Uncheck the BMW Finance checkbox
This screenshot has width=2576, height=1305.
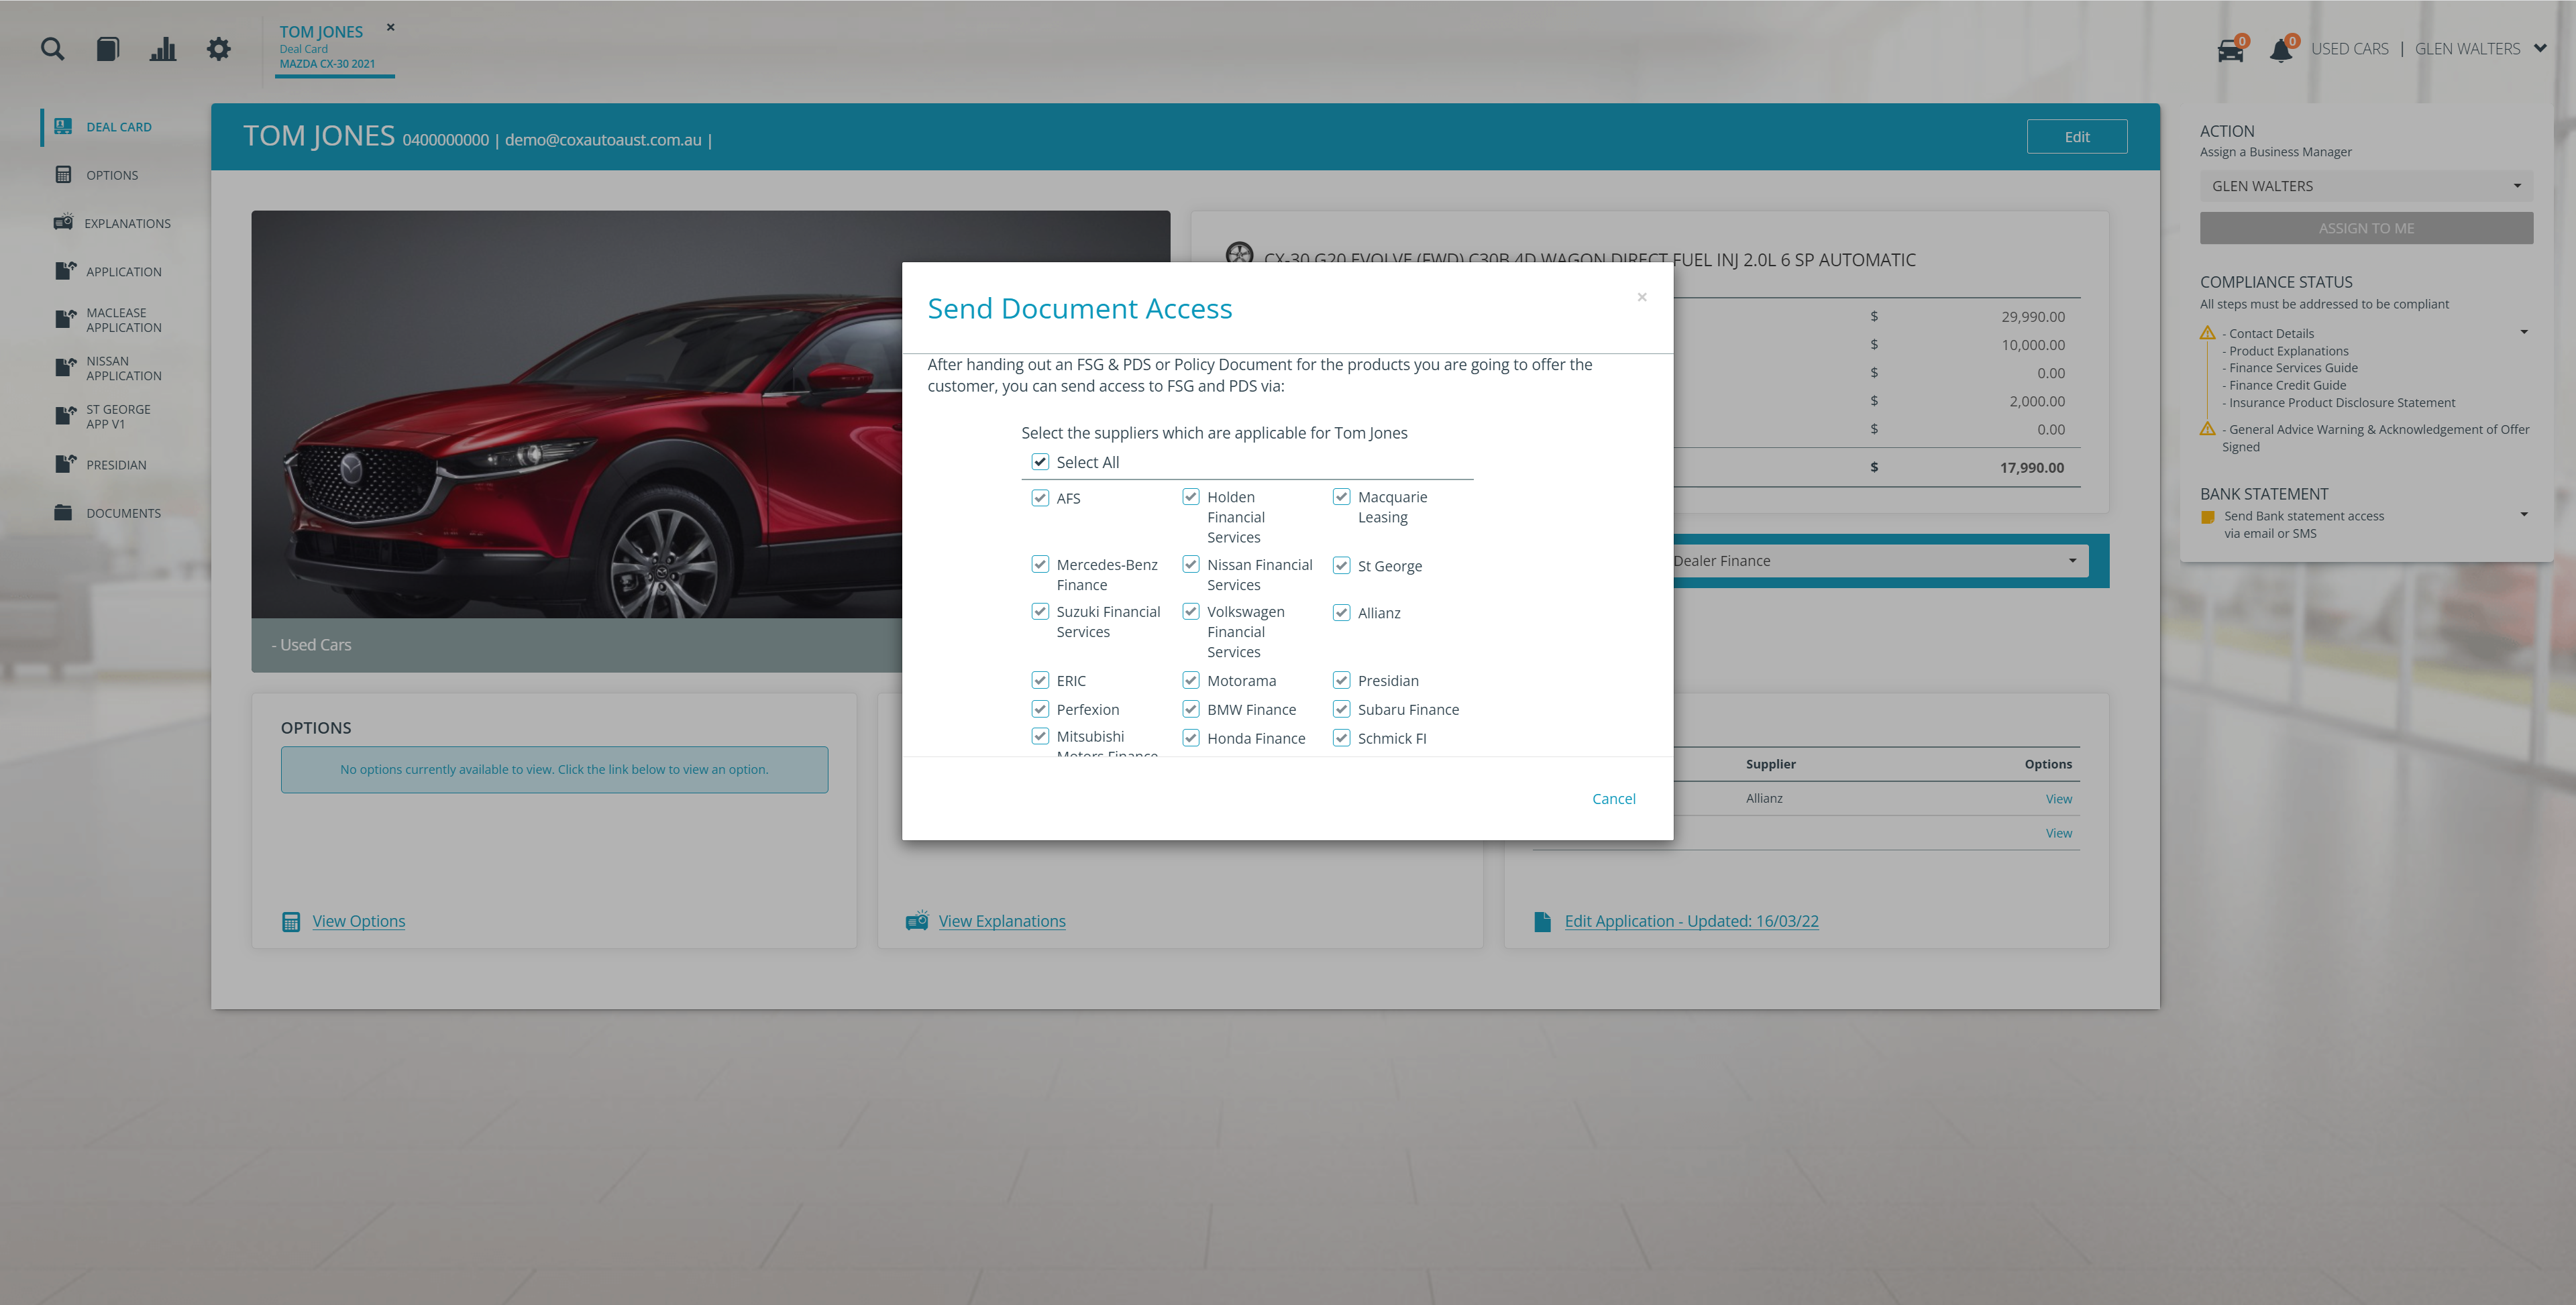coord(1191,710)
